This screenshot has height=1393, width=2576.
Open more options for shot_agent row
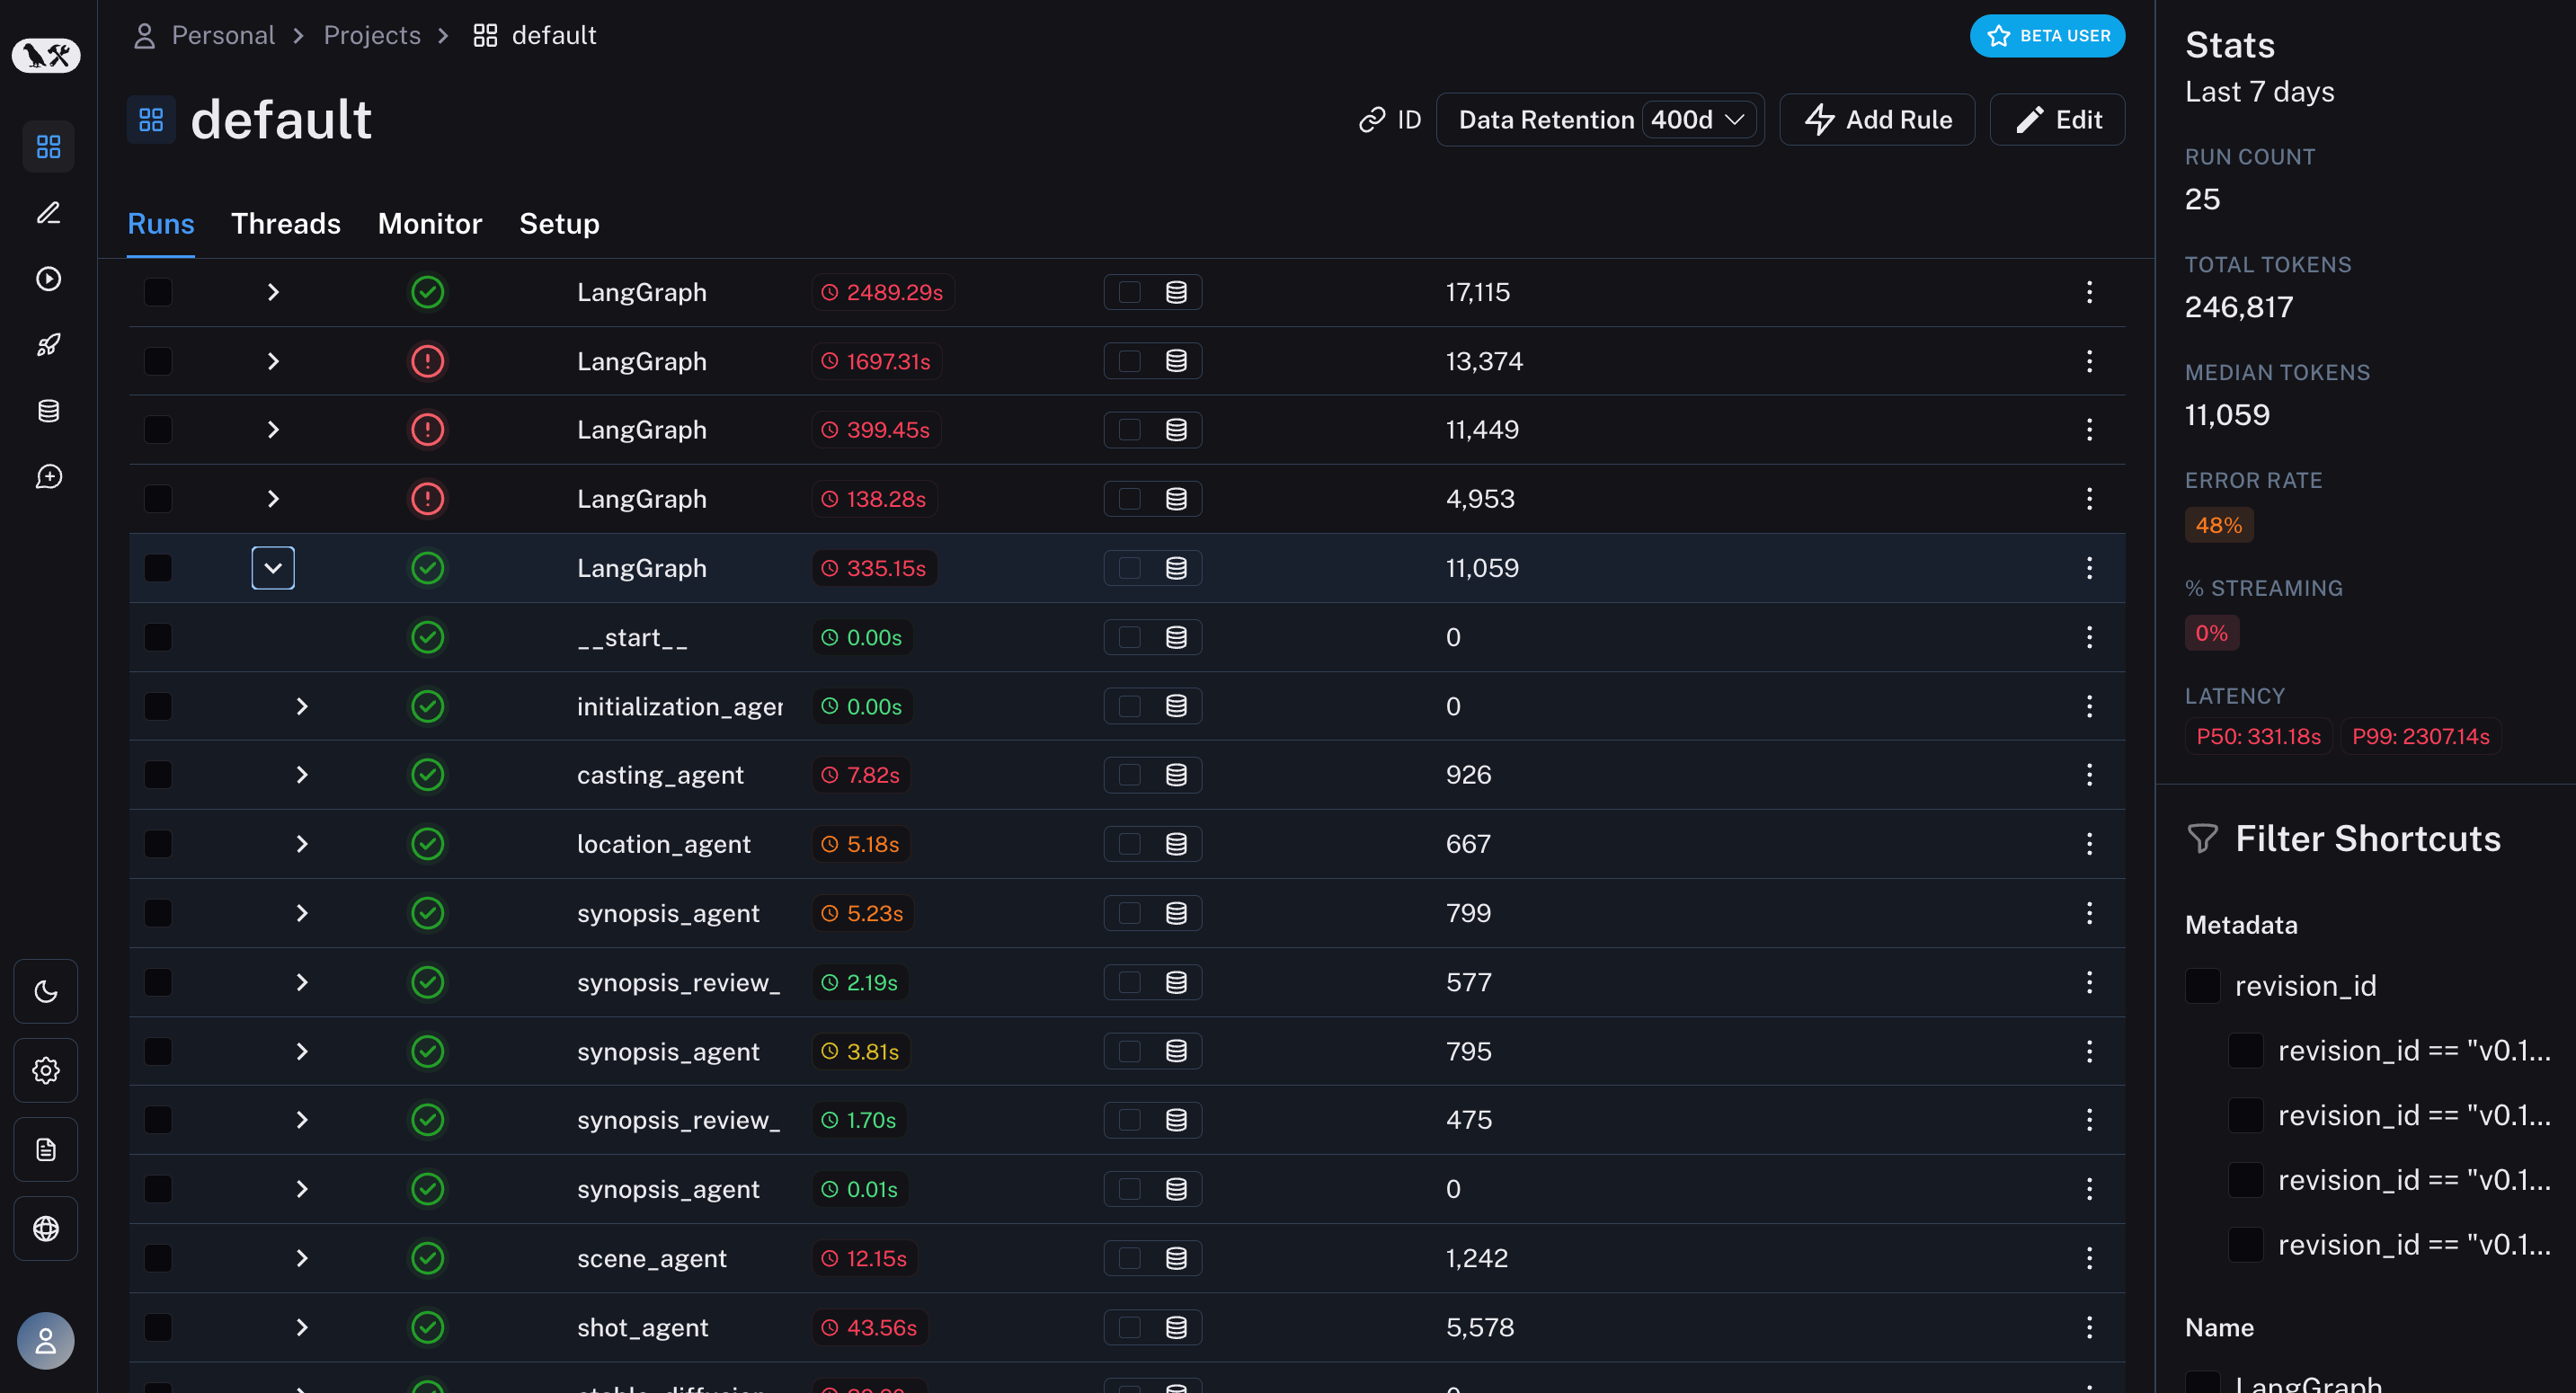(2089, 1327)
